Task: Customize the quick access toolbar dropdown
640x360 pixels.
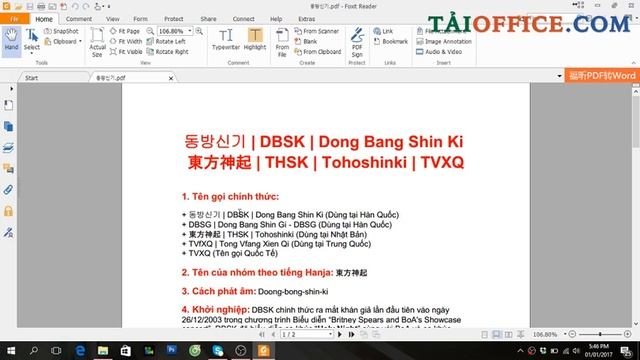Action: pyautogui.click(x=109, y=7)
